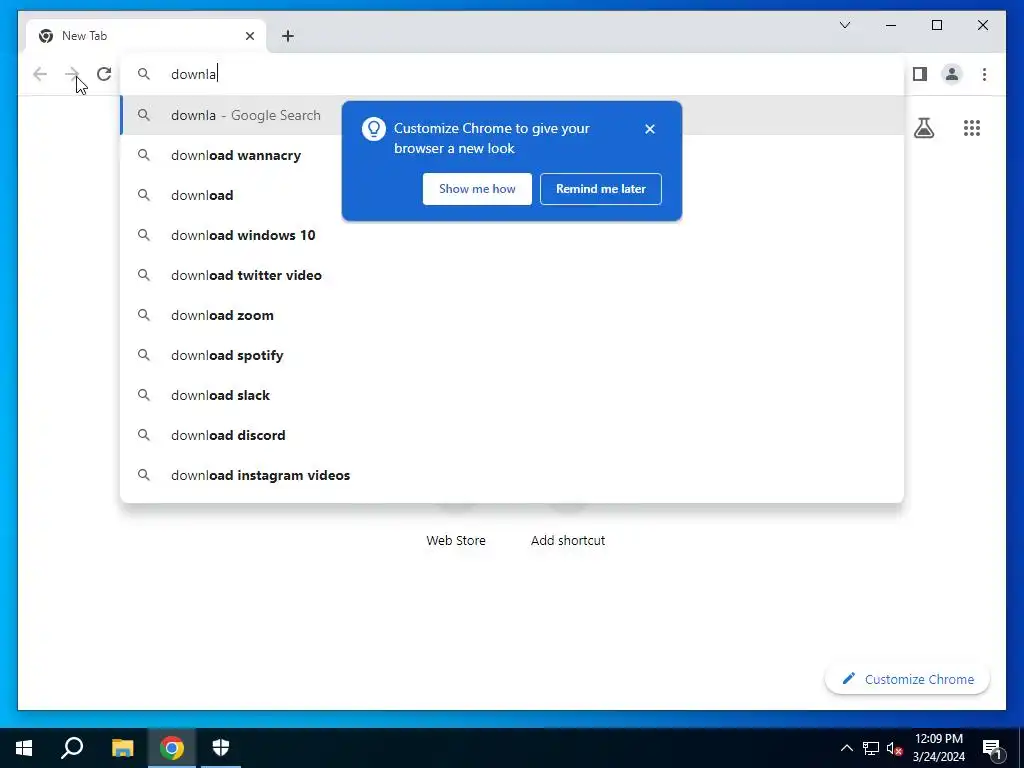Click the lightbulb icon in the tip
This screenshot has width=1024, height=768.
tap(374, 129)
